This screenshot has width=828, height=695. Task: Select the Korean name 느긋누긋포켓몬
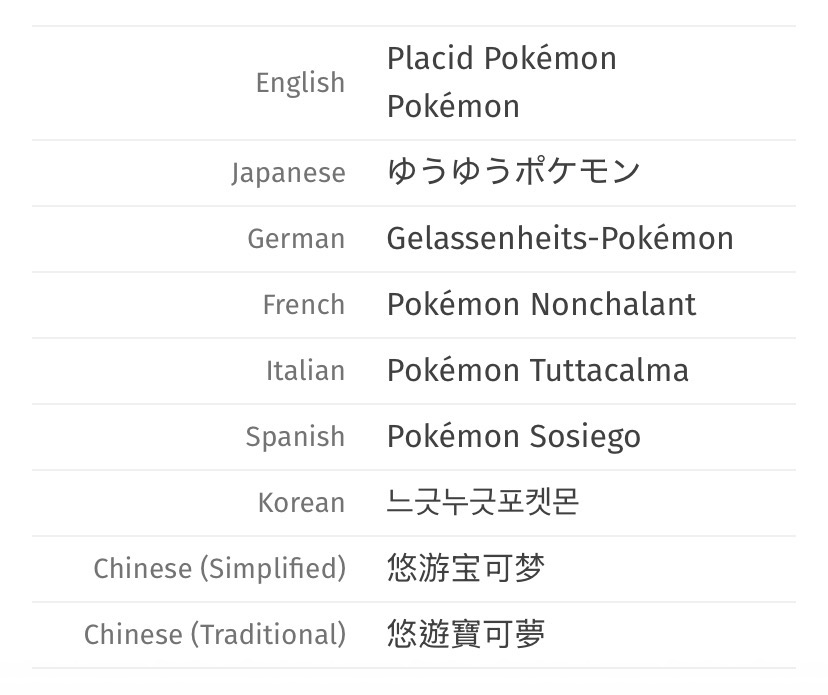coord(483,502)
